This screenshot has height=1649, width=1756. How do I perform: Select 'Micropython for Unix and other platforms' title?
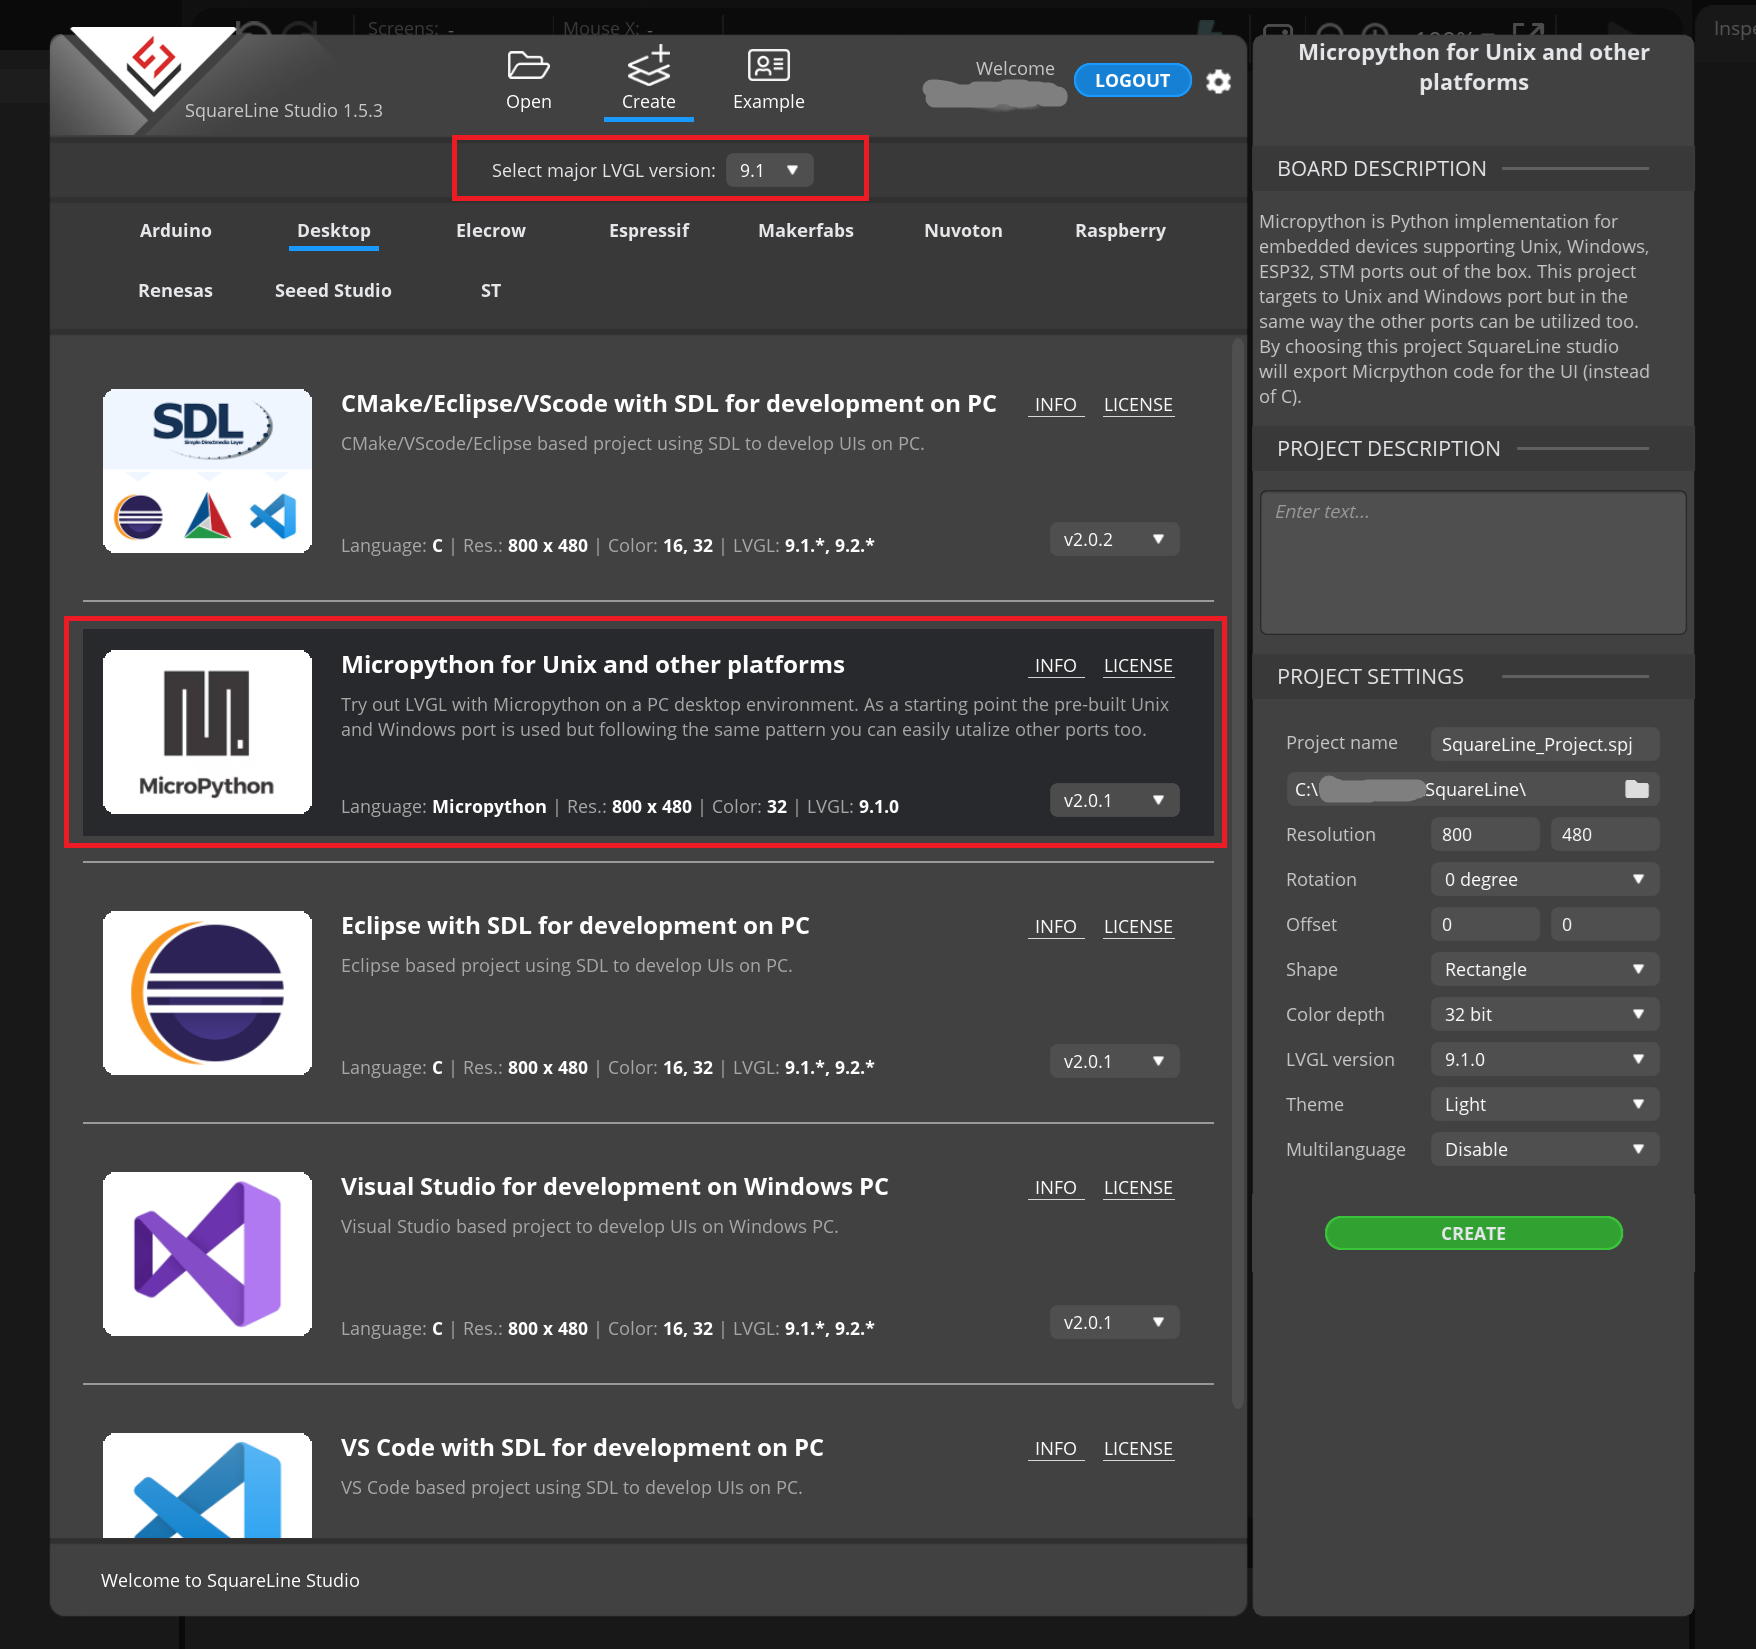pyautogui.click(x=593, y=665)
